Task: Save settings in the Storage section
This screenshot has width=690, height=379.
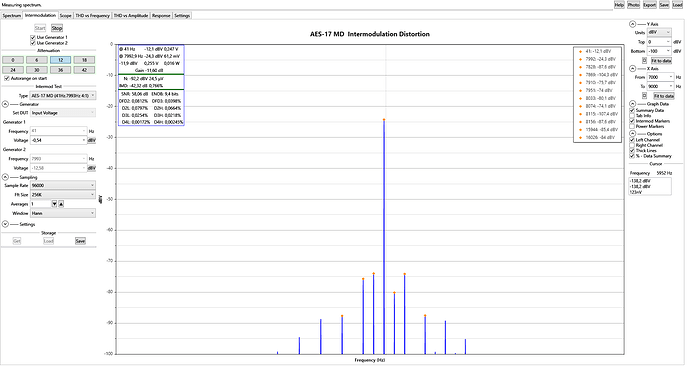Action: [80, 241]
